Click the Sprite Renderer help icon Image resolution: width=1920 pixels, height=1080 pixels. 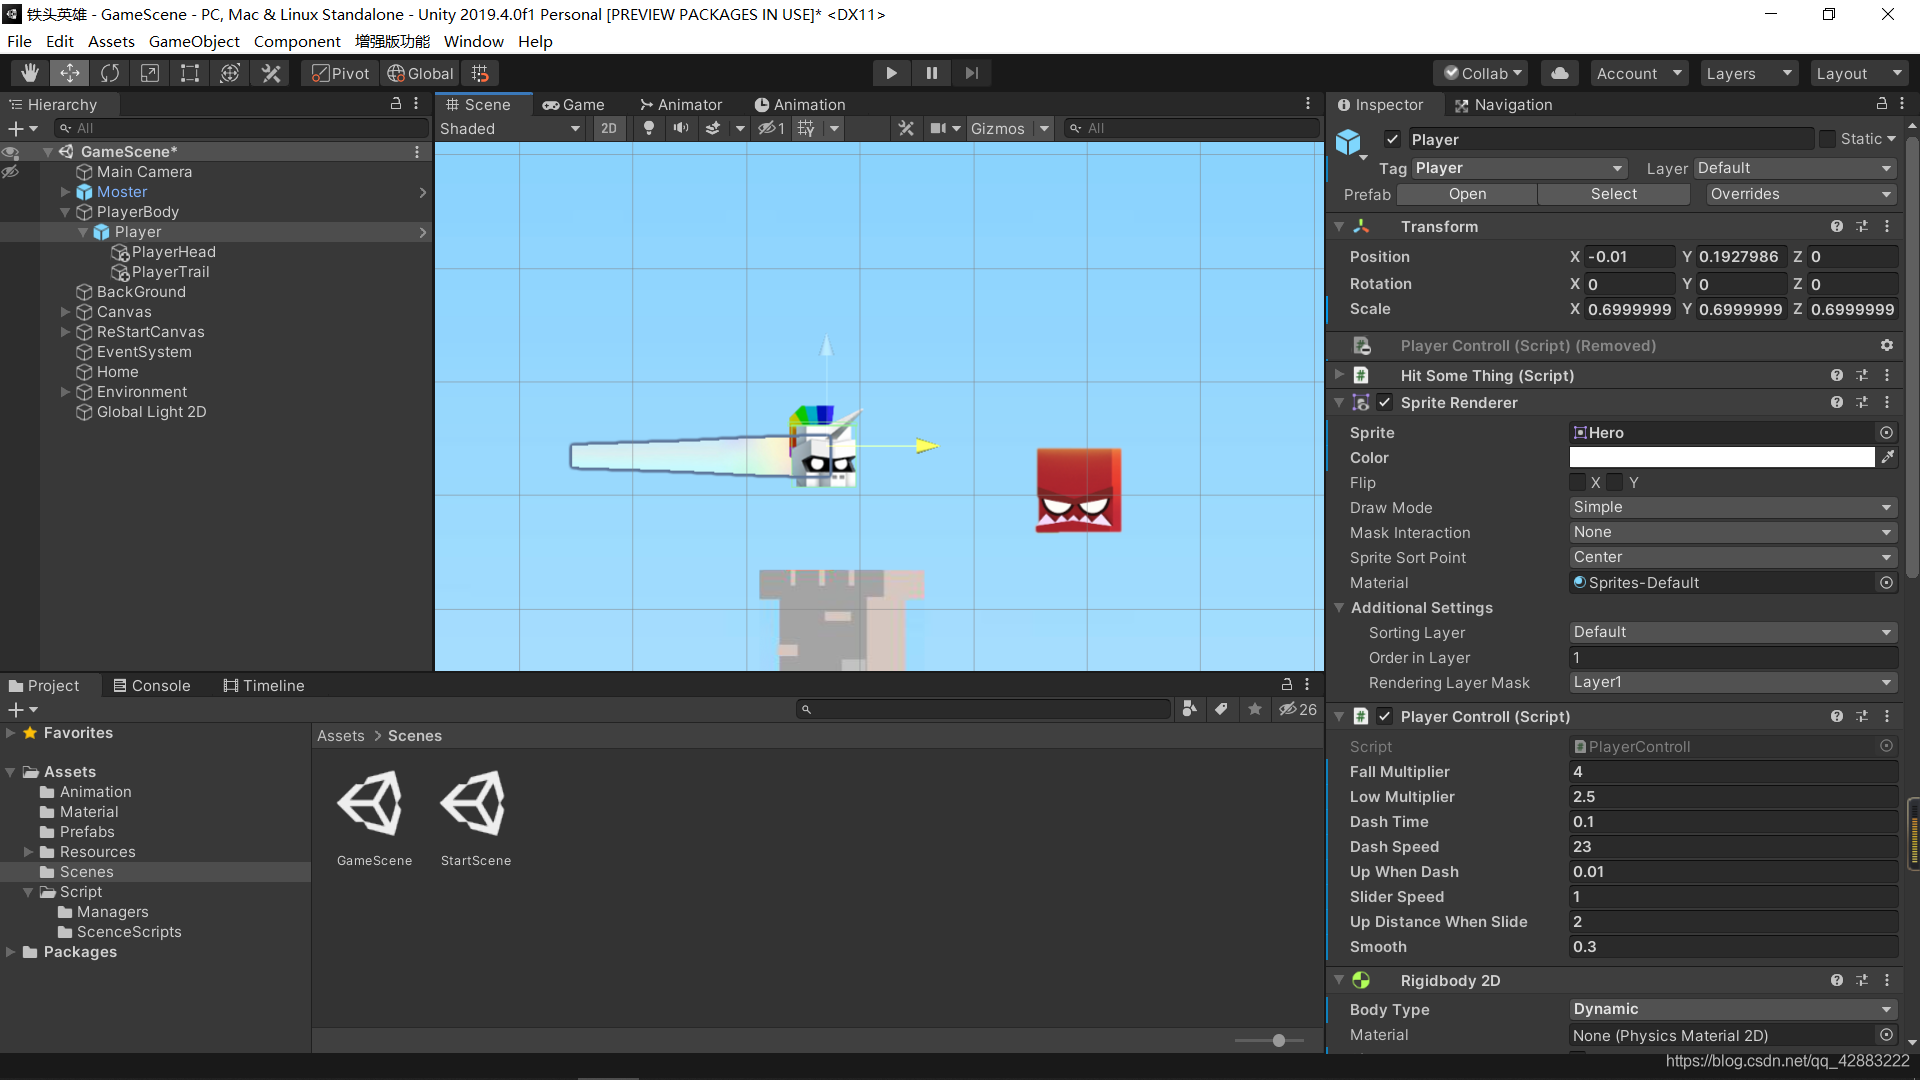point(1836,402)
